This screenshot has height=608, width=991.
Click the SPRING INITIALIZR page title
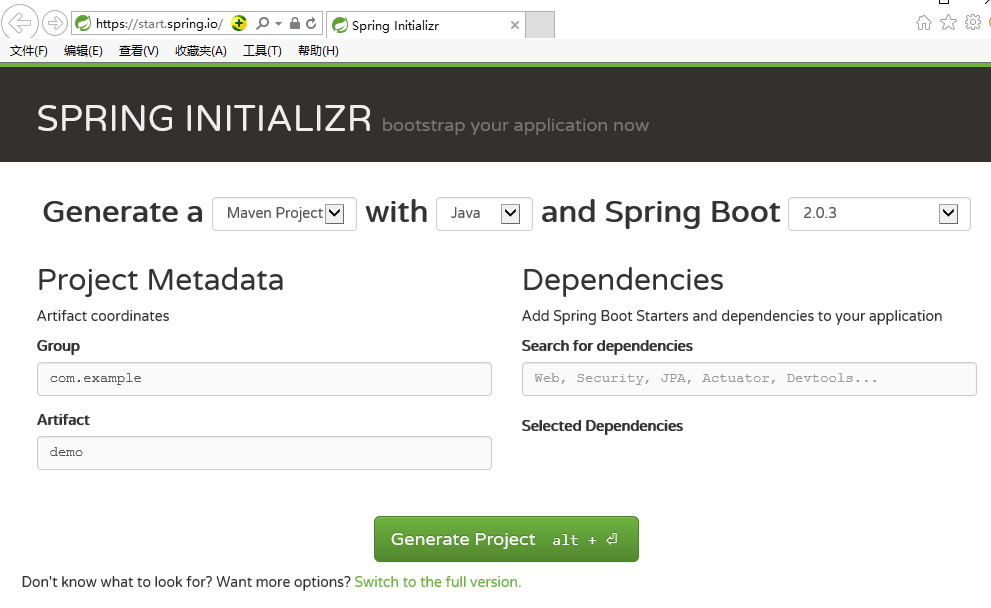click(204, 118)
